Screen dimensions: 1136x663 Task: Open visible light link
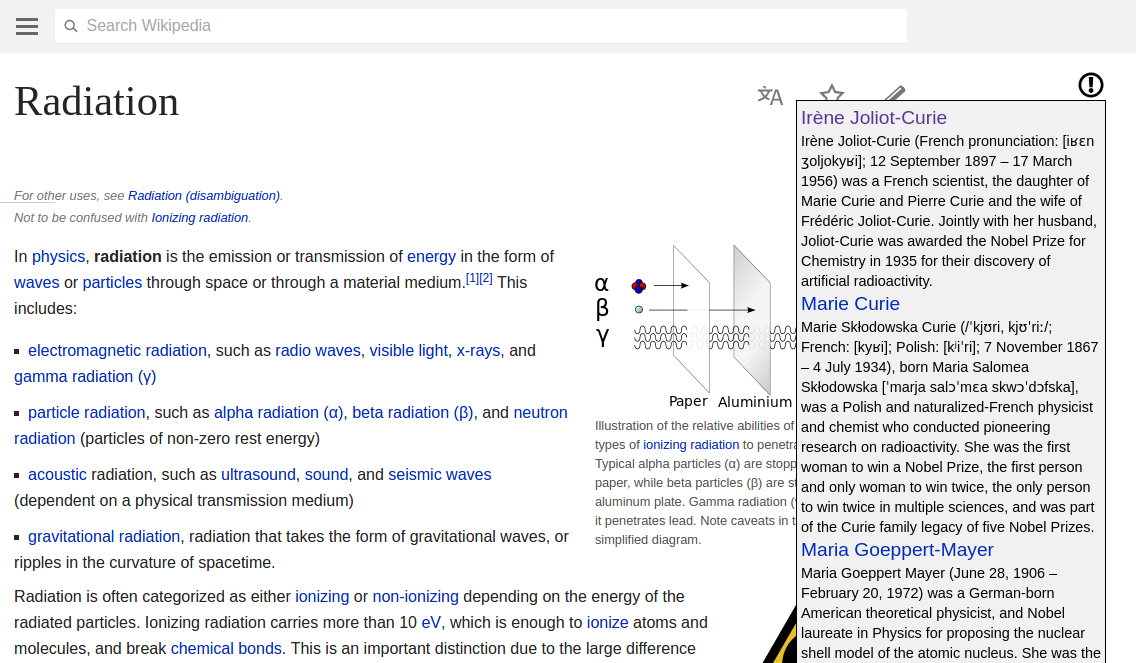409,351
